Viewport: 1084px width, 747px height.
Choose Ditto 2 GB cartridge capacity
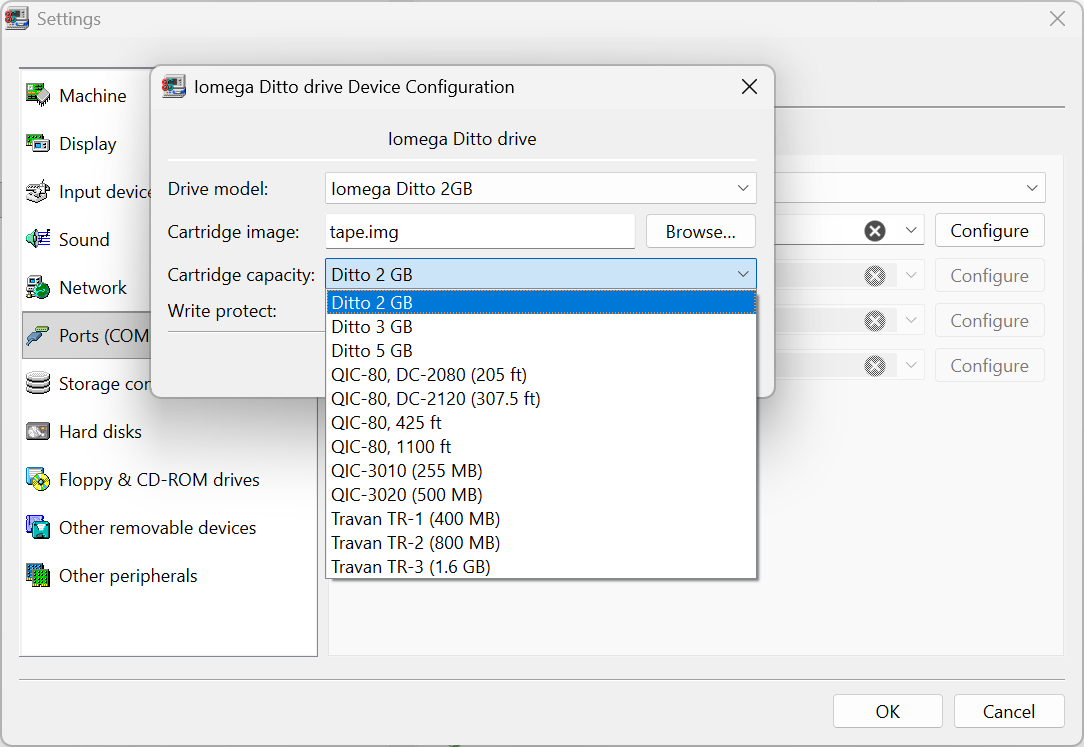tap(541, 303)
